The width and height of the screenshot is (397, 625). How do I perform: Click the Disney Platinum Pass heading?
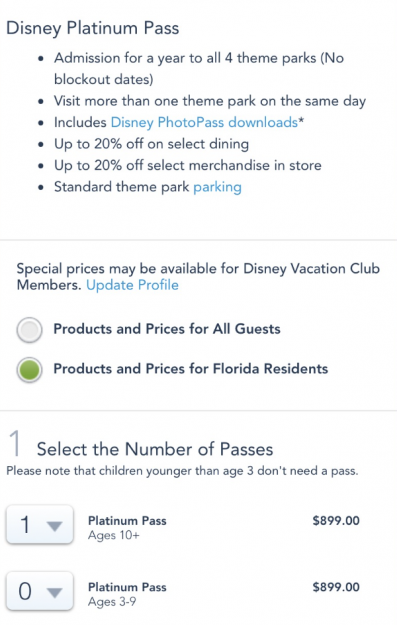92,28
